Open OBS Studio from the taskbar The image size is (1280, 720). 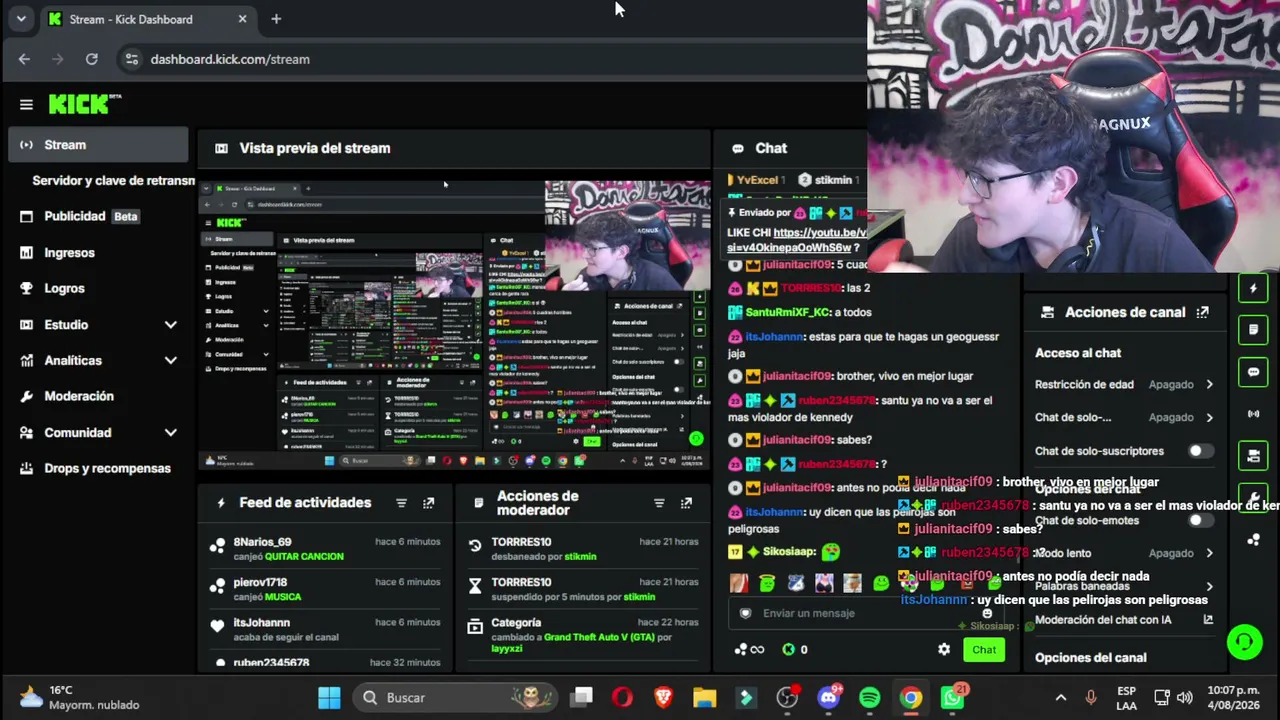point(788,697)
